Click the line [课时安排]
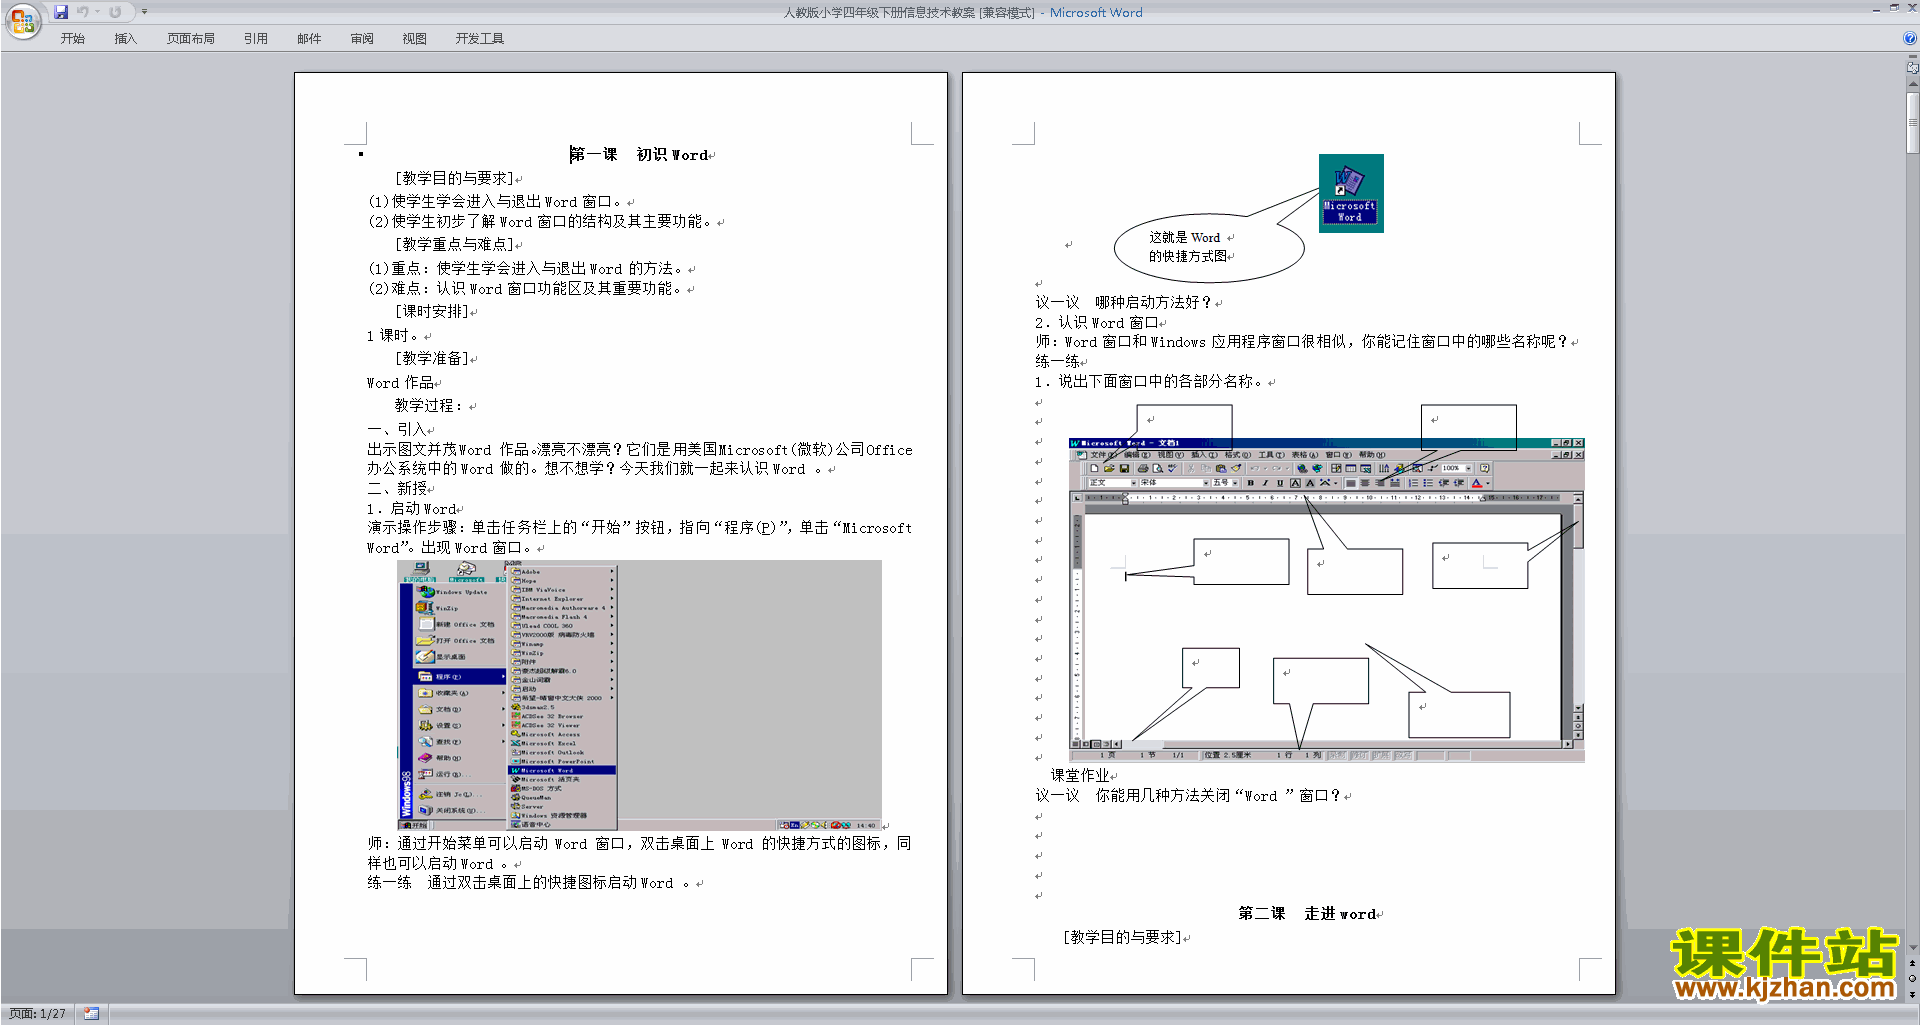 click(x=433, y=312)
